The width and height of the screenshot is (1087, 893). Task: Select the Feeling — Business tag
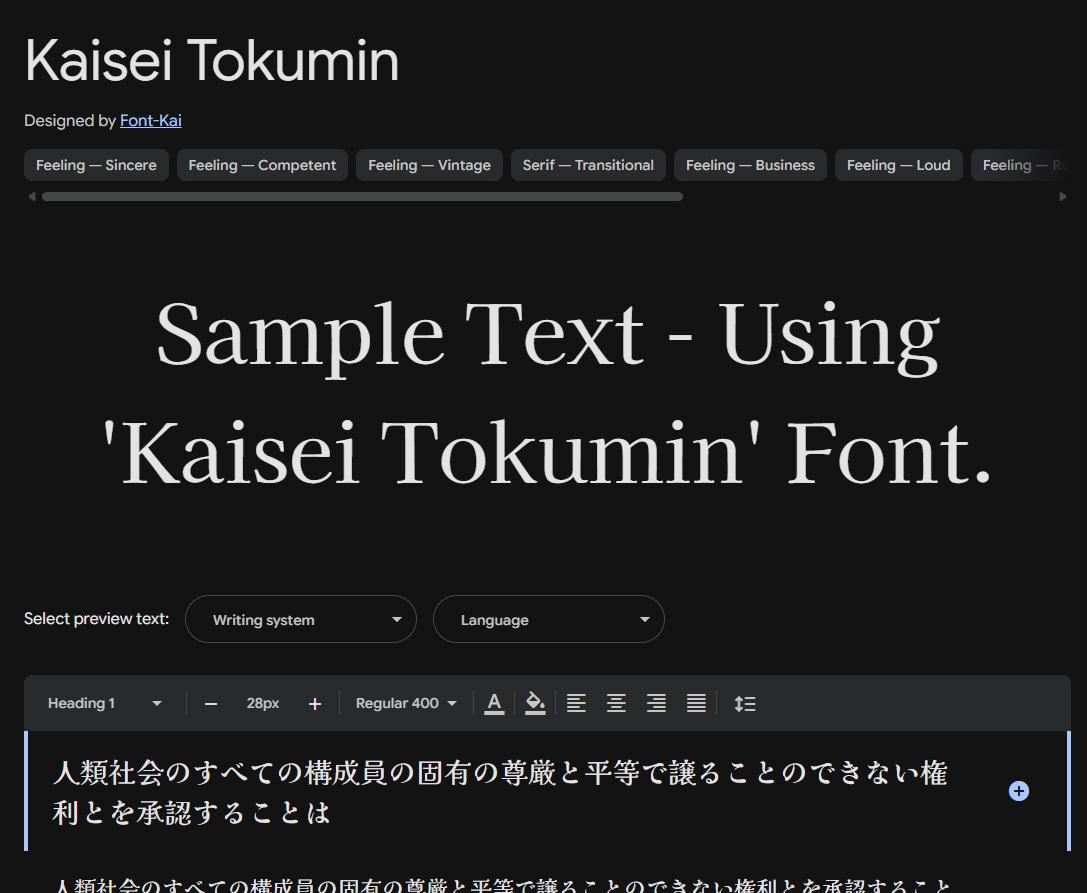tap(750, 165)
